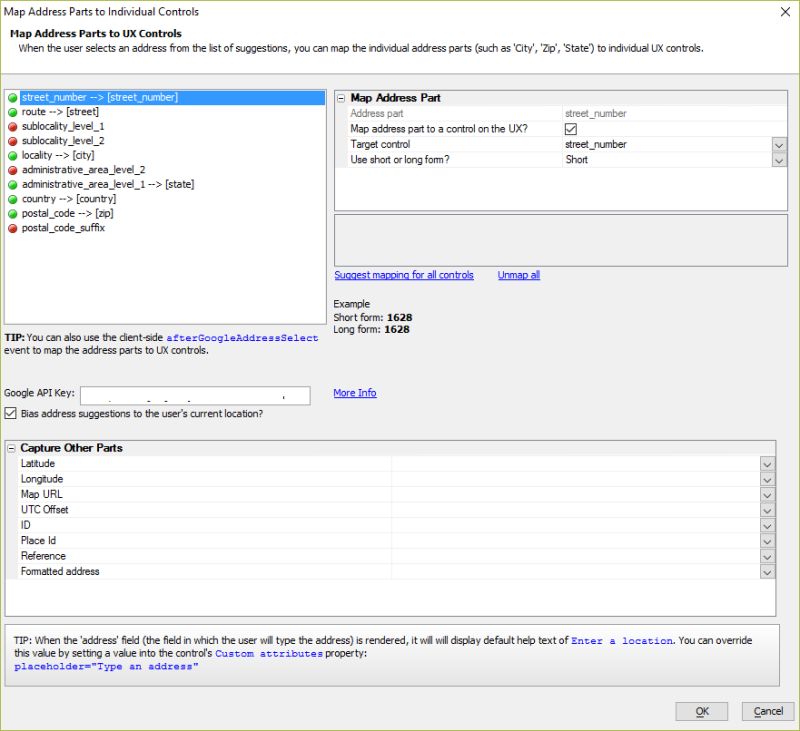Click the green icon beside street_number mapping
The height and width of the screenshot is (731, 800).
pyautogui.click(x=13, y=97)
